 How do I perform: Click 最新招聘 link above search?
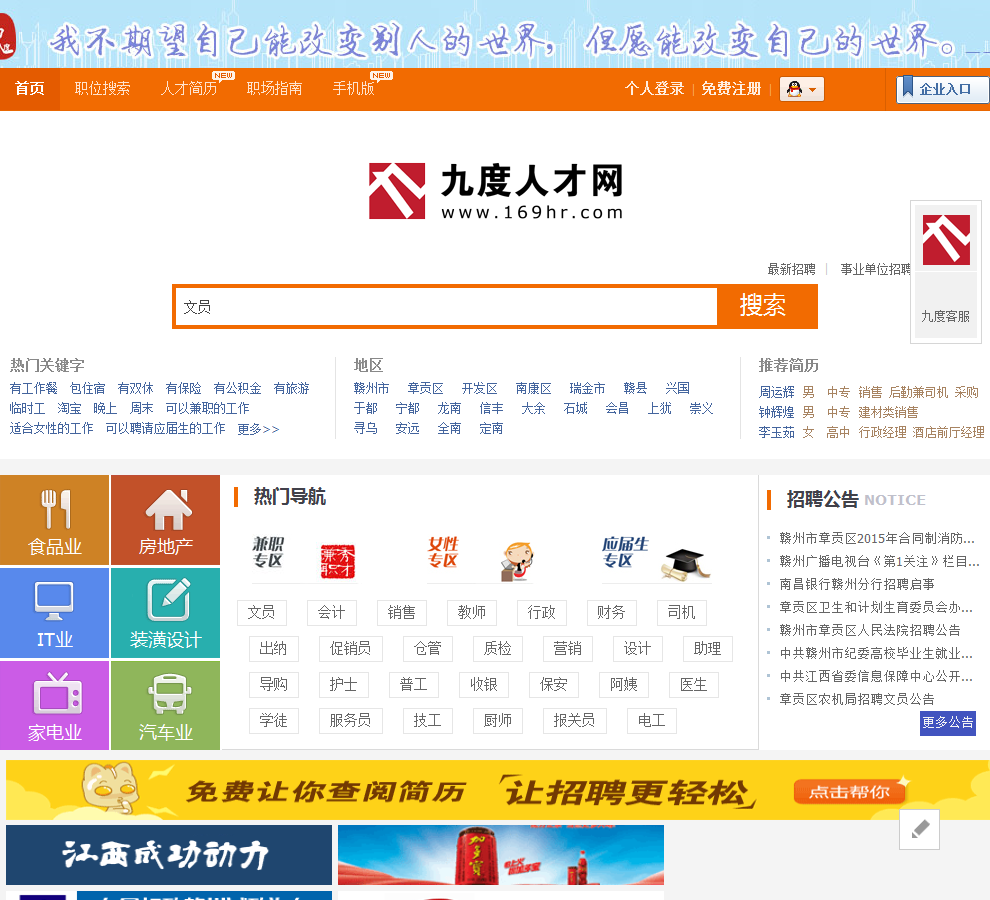(x=791, y=269)
